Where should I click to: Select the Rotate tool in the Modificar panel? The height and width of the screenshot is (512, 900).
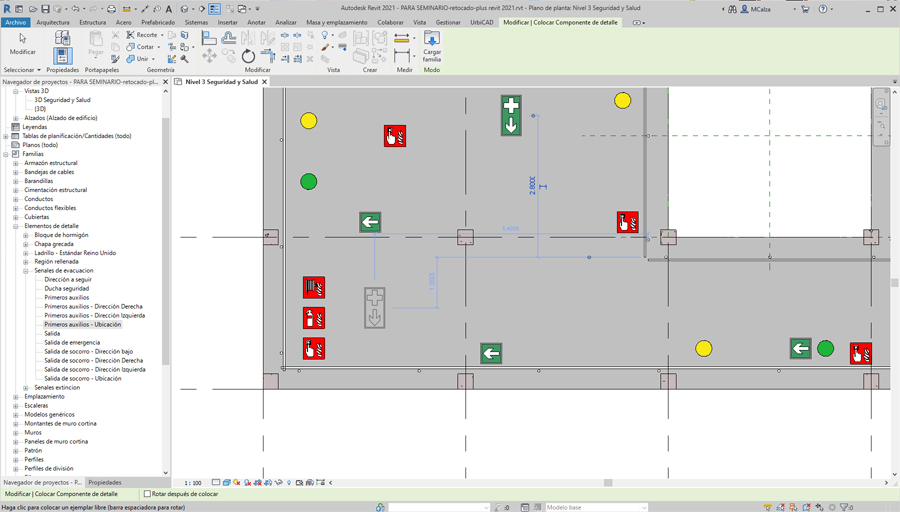tap(248, 57)
